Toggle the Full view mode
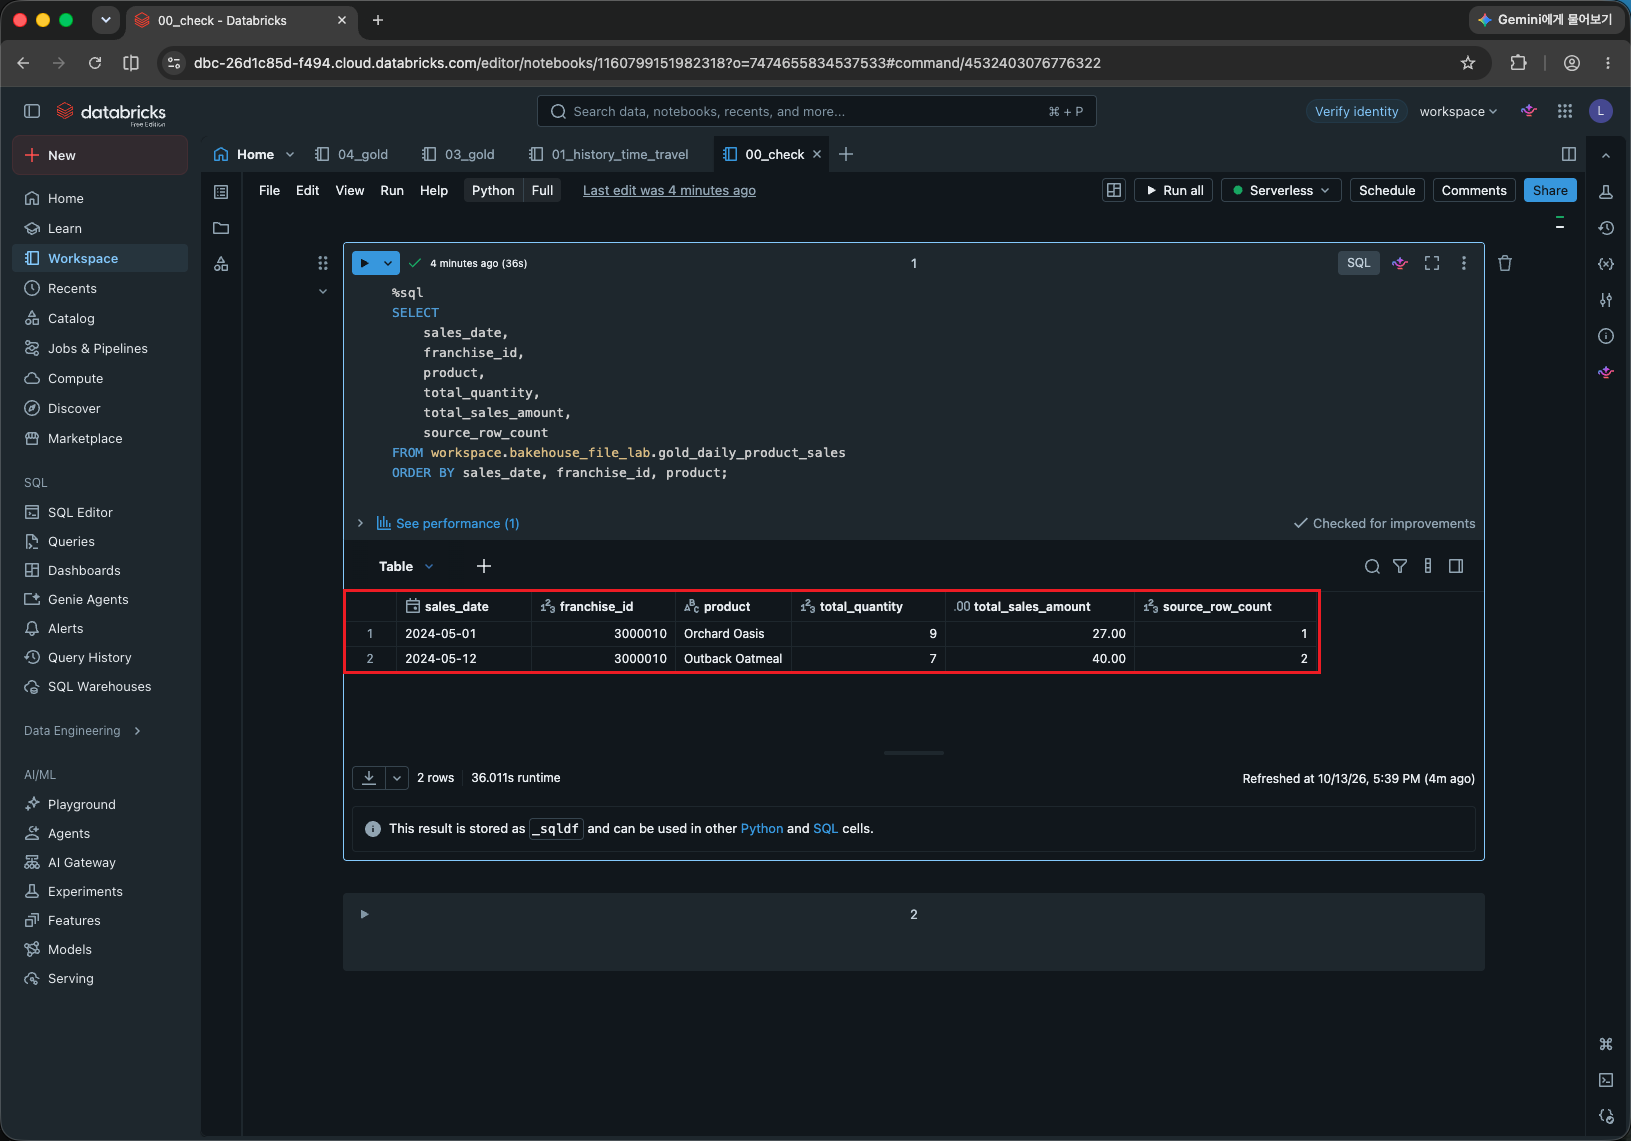 point(542,190)
